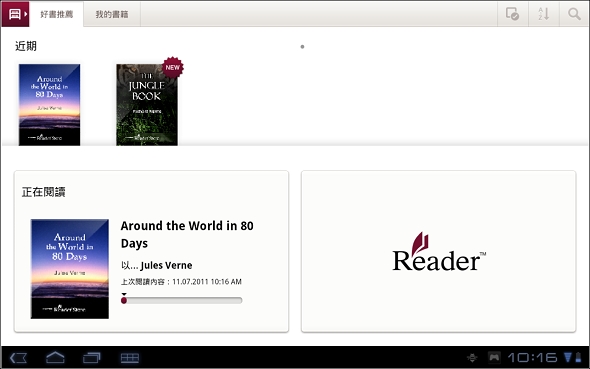Select the recent page indicator dot

(302, 47)
